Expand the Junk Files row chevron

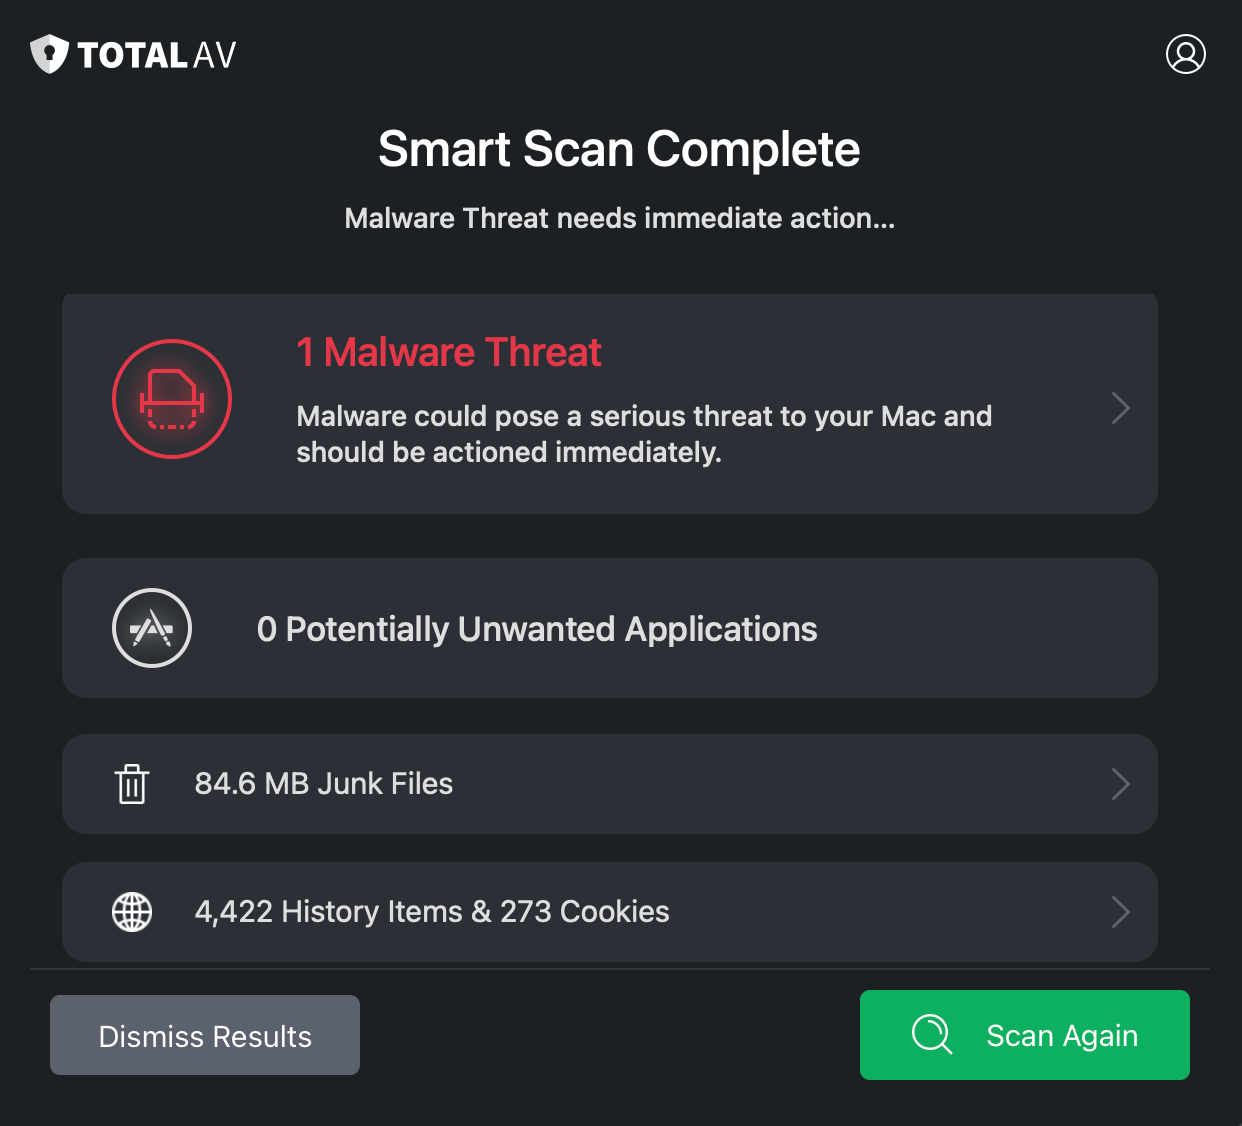click(1120, 784)
